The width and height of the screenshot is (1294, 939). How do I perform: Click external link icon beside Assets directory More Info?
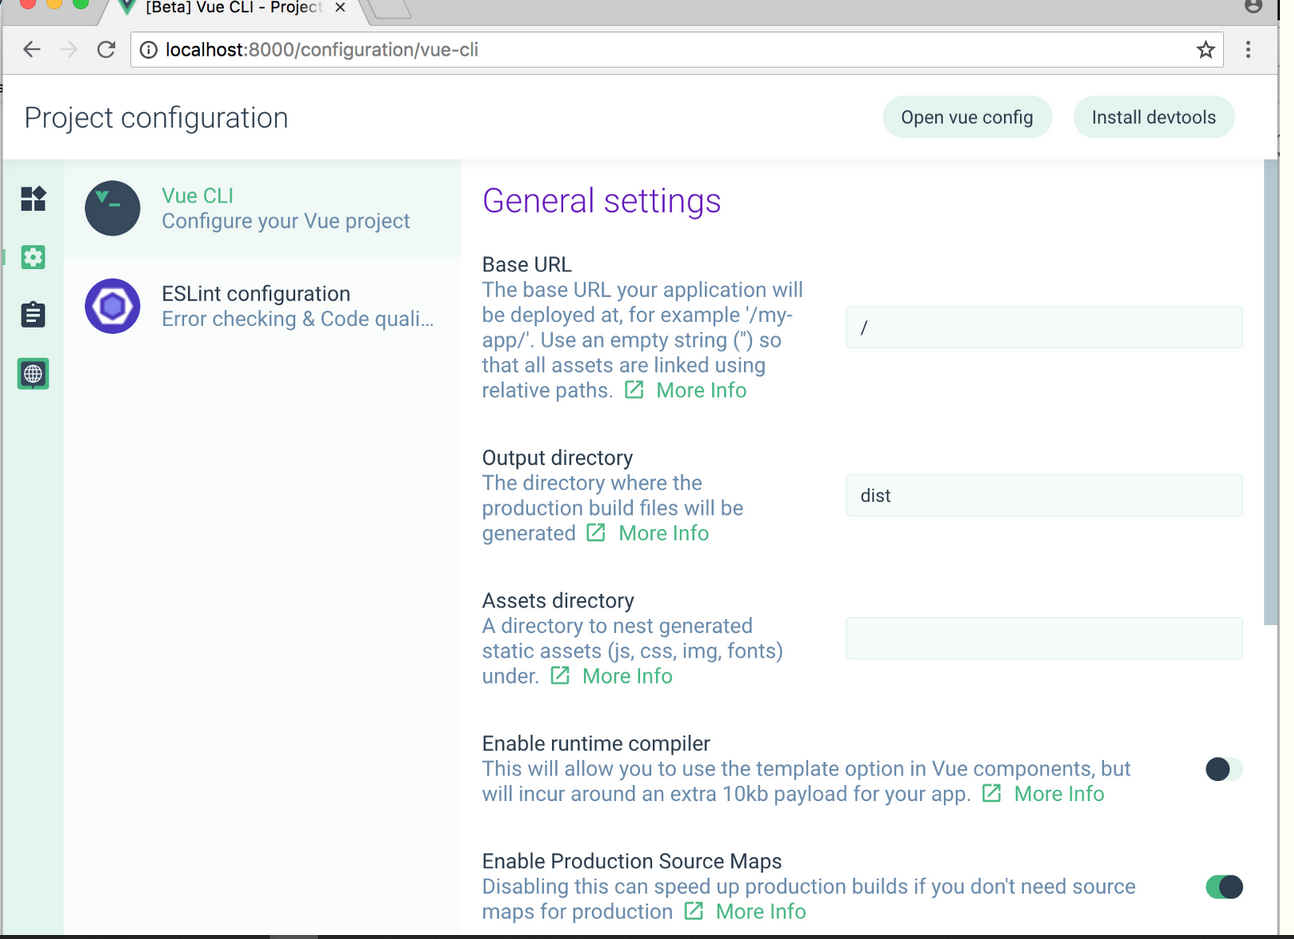560,675
